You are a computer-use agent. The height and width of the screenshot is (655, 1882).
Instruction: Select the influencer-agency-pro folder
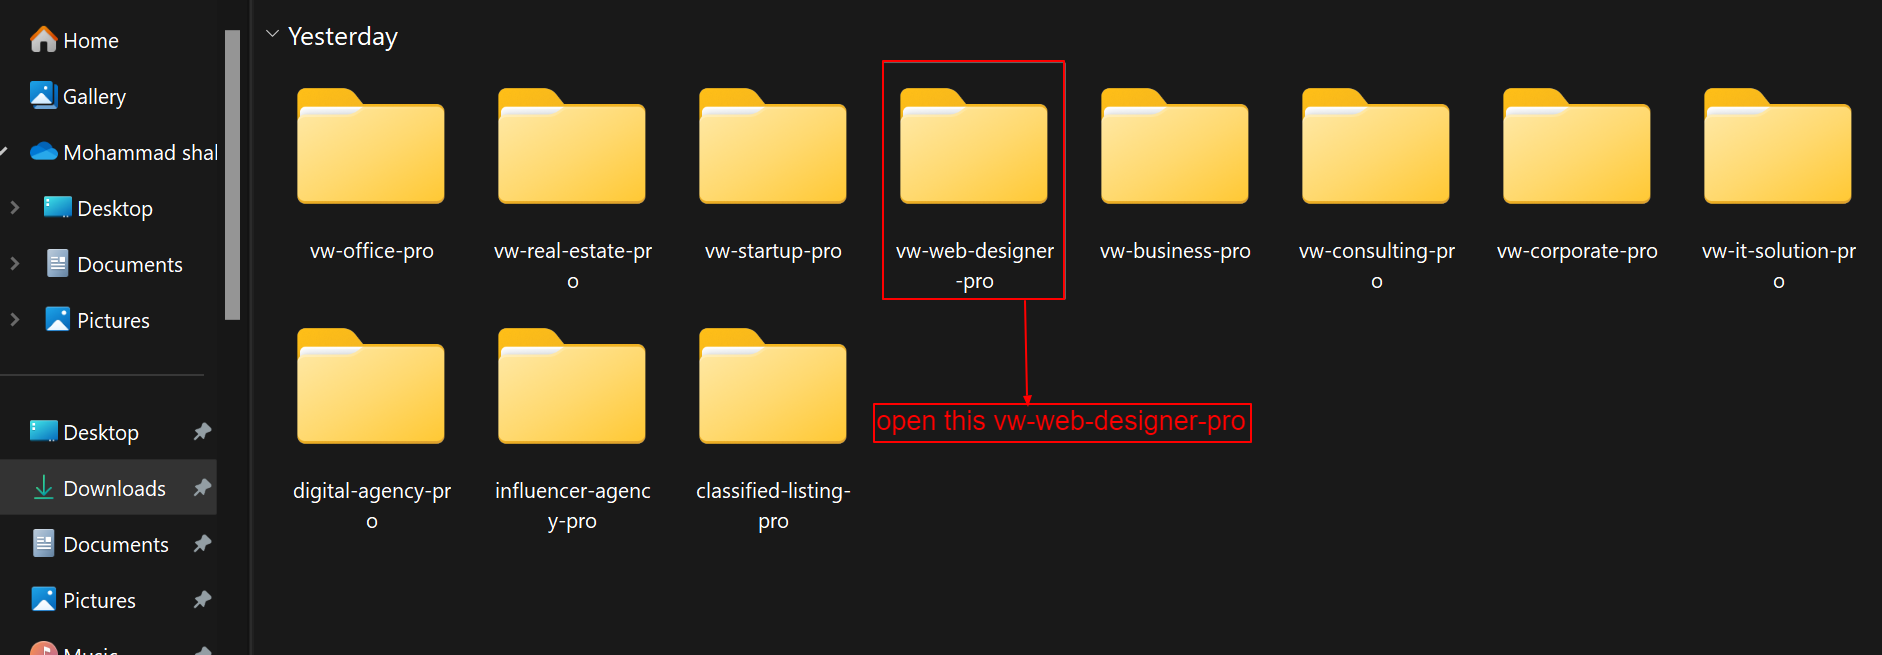(x=572, y=390)
